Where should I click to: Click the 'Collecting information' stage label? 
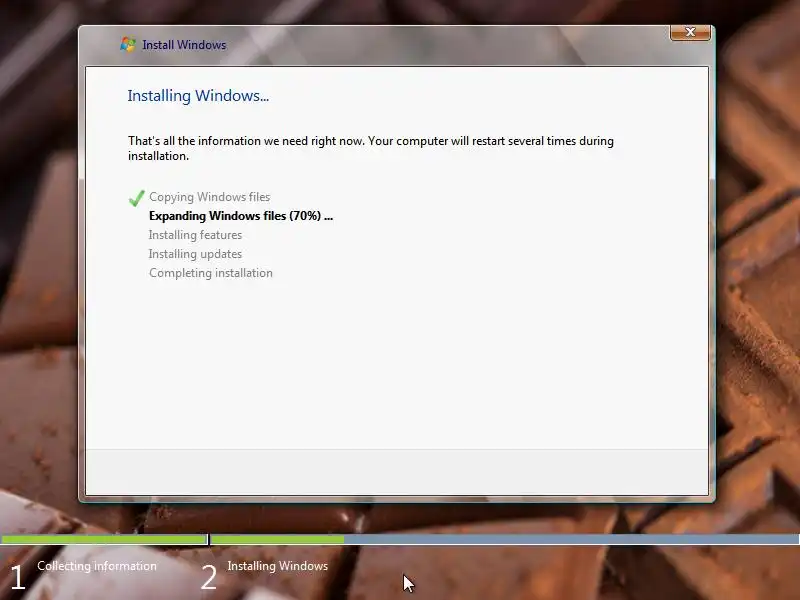click(97, 566)
